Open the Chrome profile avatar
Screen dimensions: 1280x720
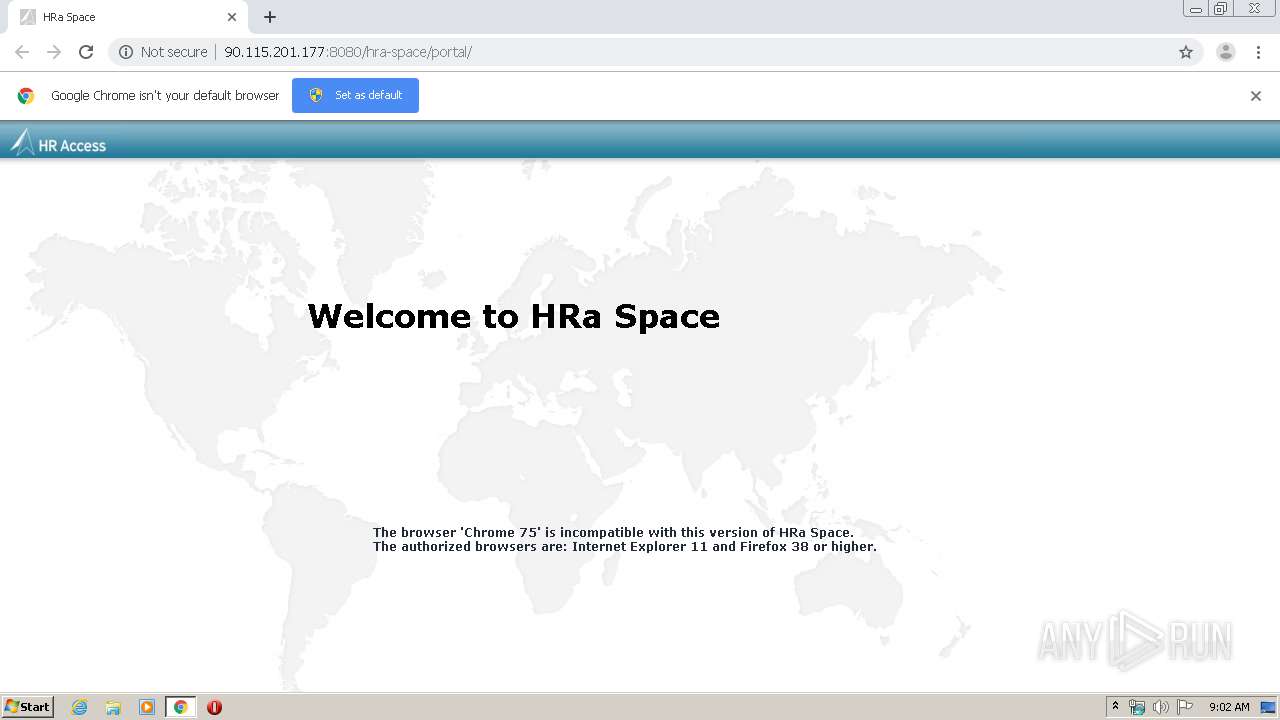1226,52
